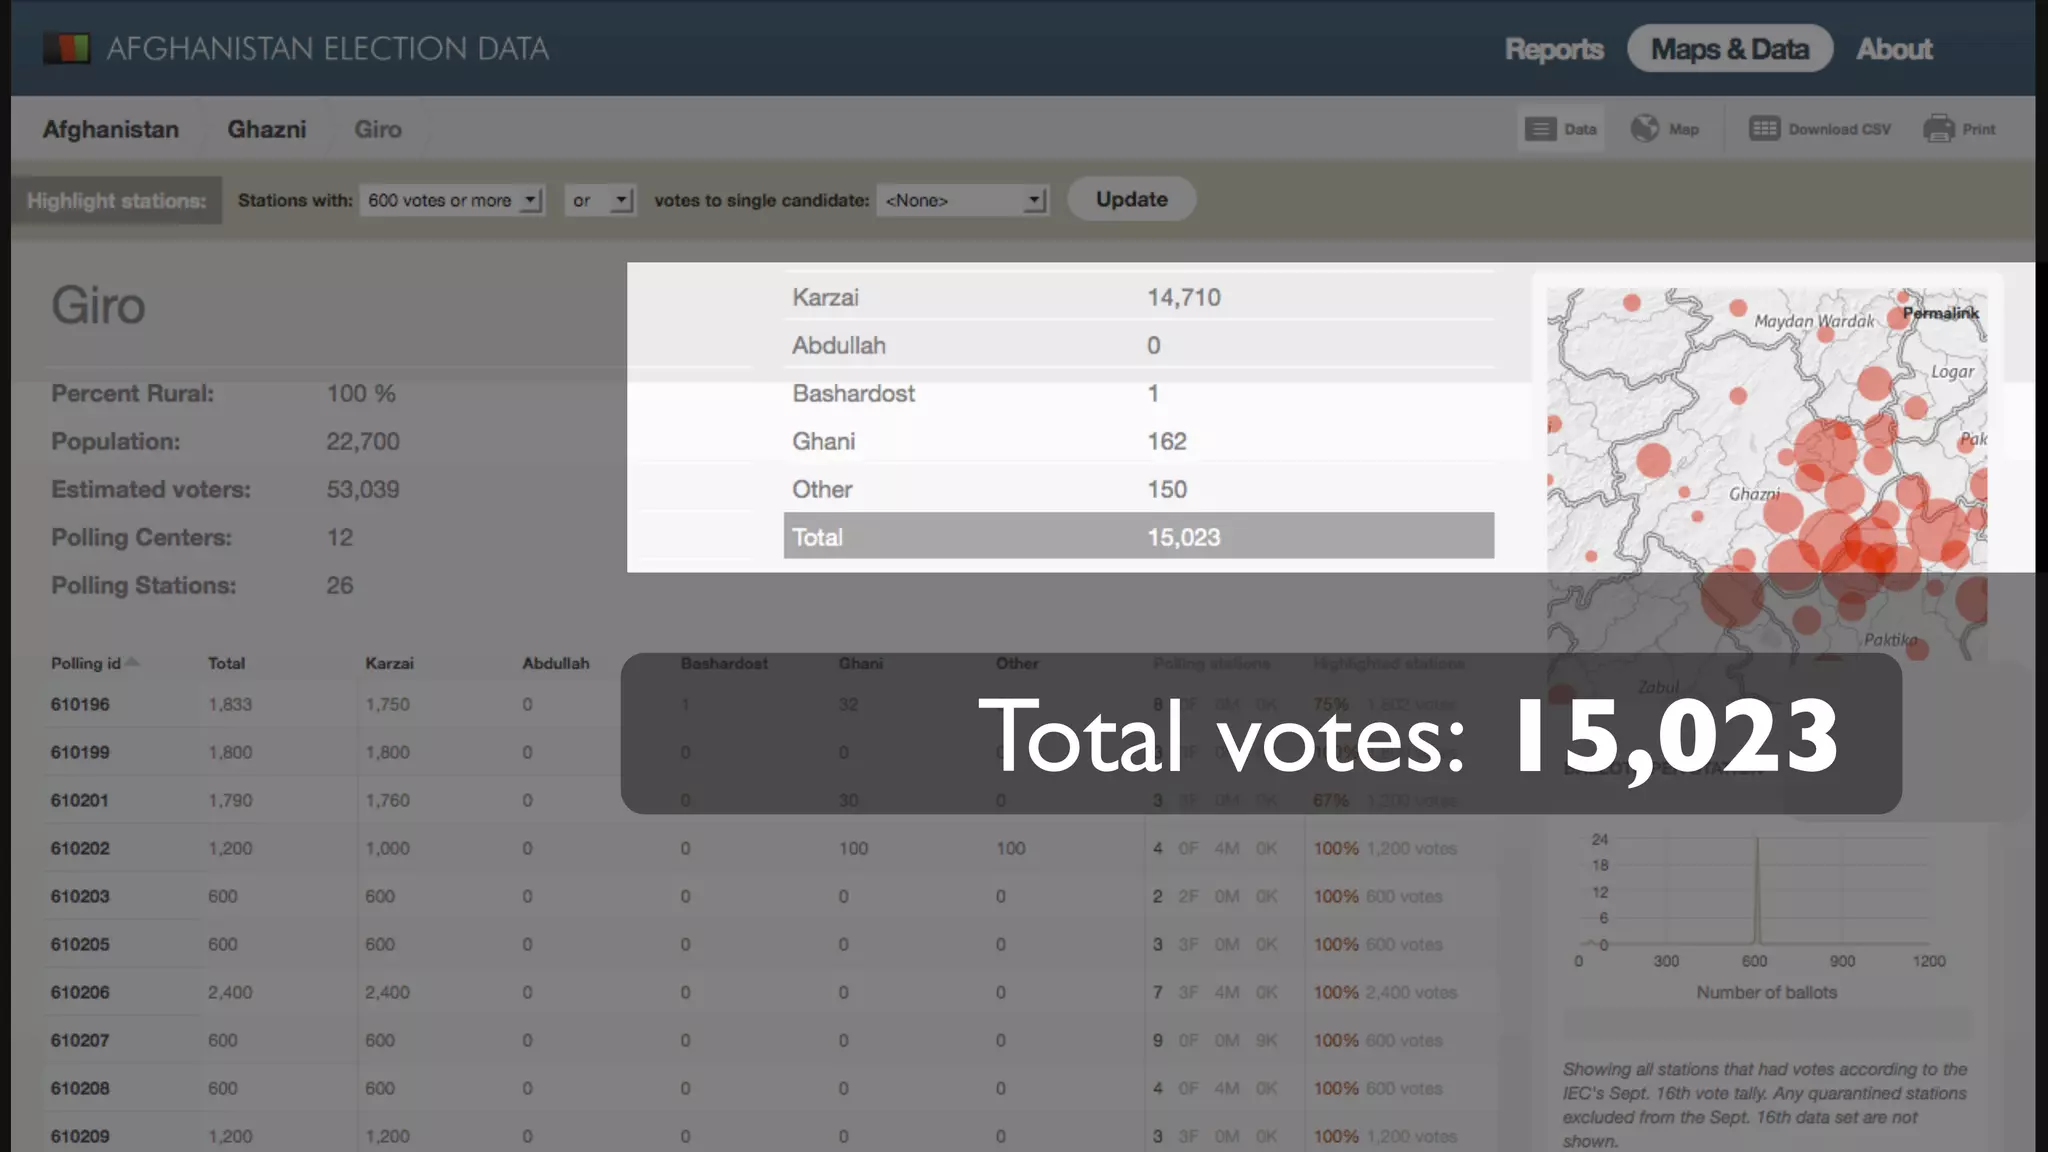2048x1152 pixels.
Task: Select polling id 610207
Action: pos(80,1040)
